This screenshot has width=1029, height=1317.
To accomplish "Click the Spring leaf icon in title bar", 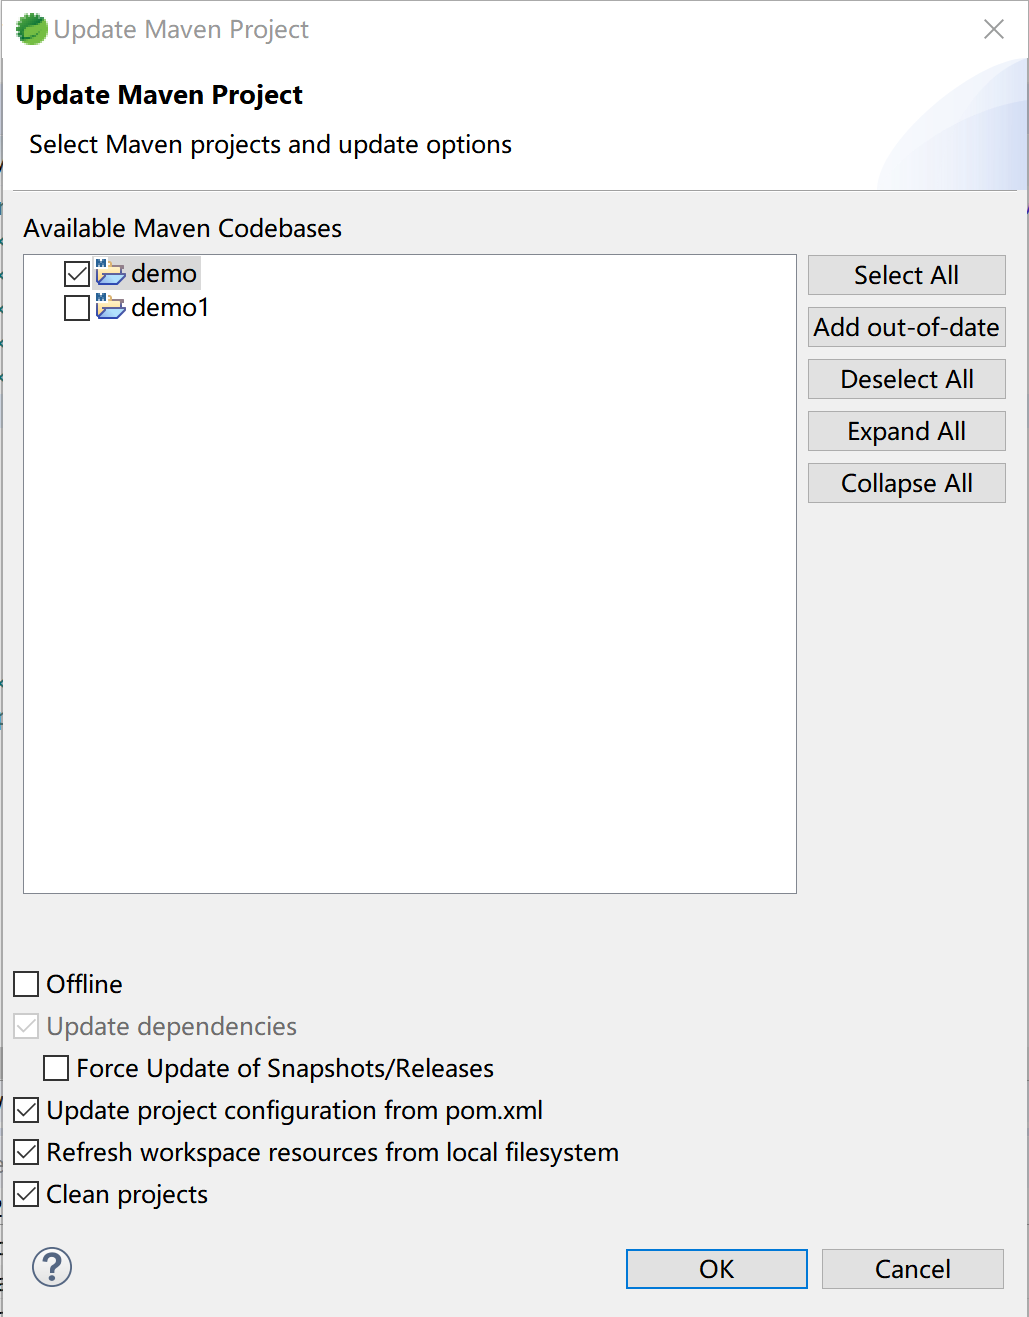I will click(31, 29).
